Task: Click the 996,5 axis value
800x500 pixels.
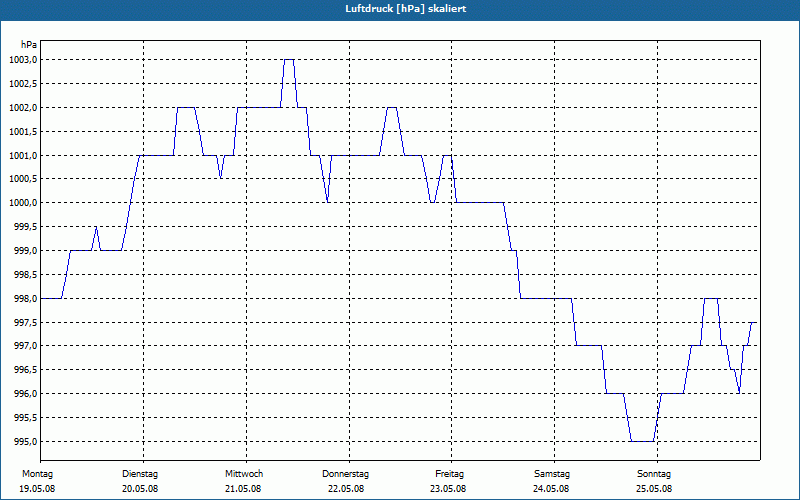Action: (25, 370)
